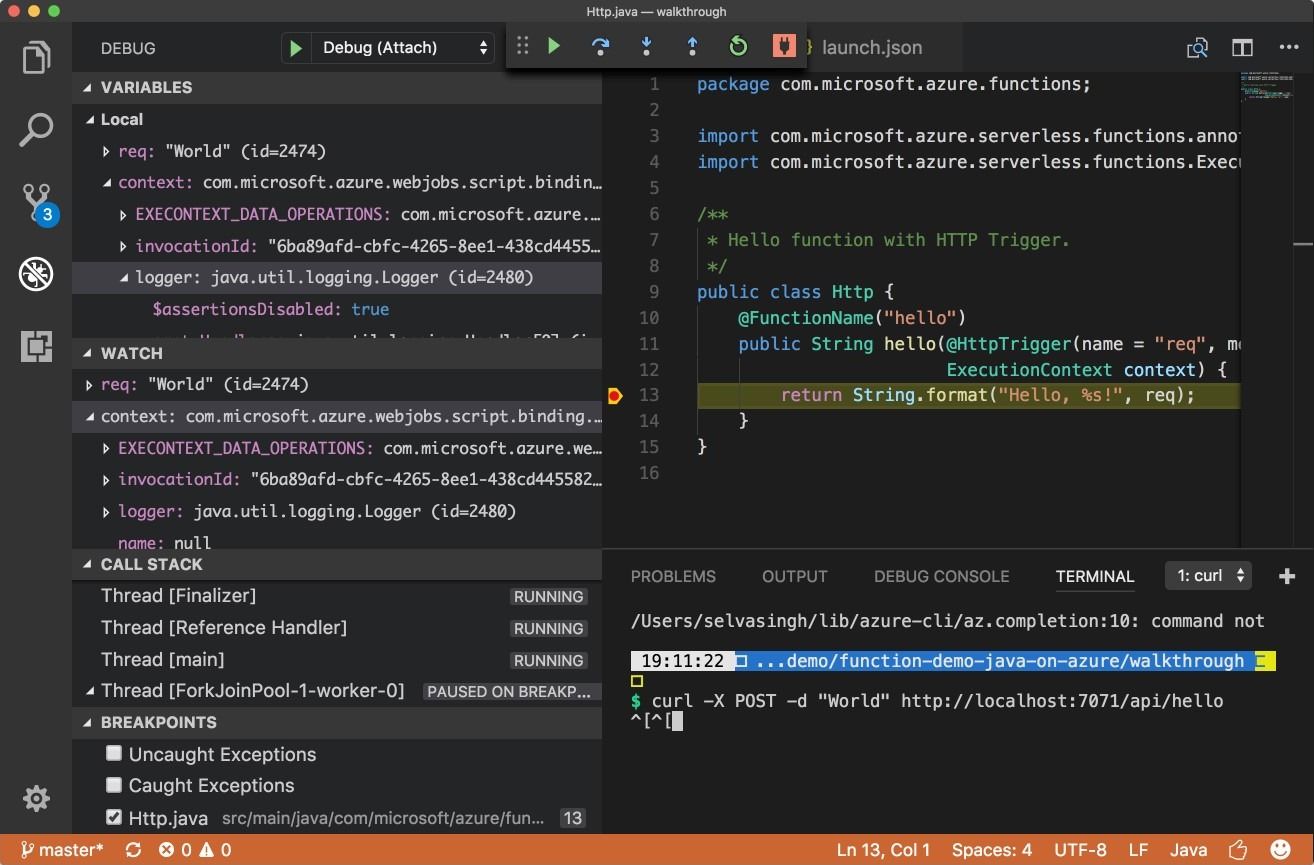Select the Step Over icon
Viewport: 1314px width, 865px height.
point(601,46)
